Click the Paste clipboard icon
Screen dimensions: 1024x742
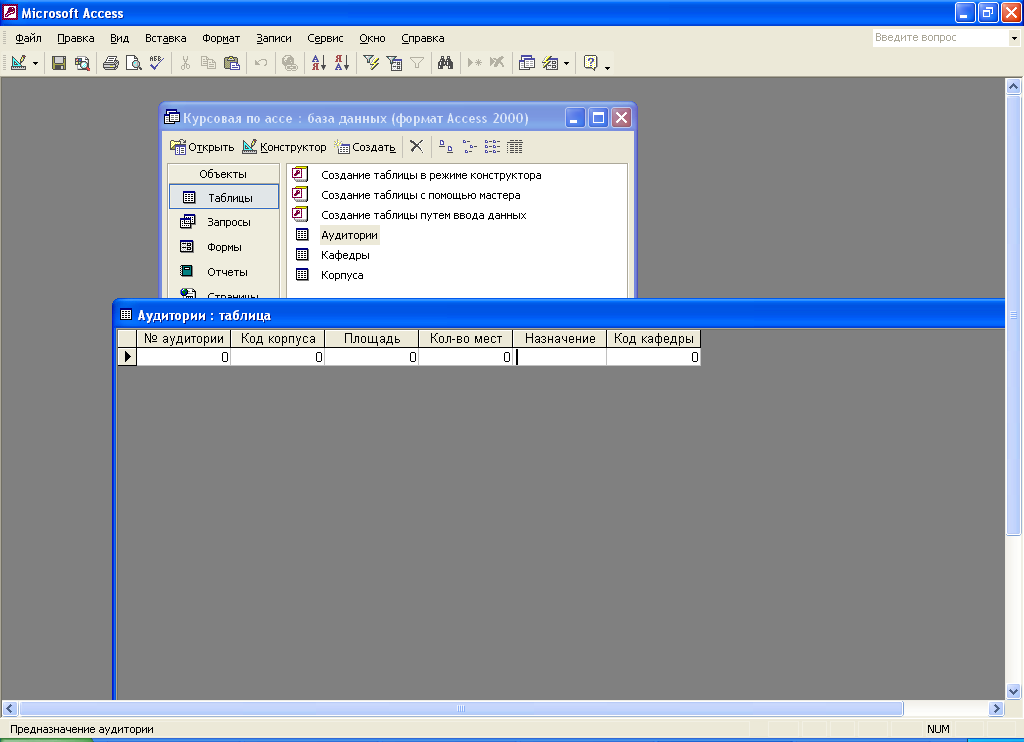[232, 63]
